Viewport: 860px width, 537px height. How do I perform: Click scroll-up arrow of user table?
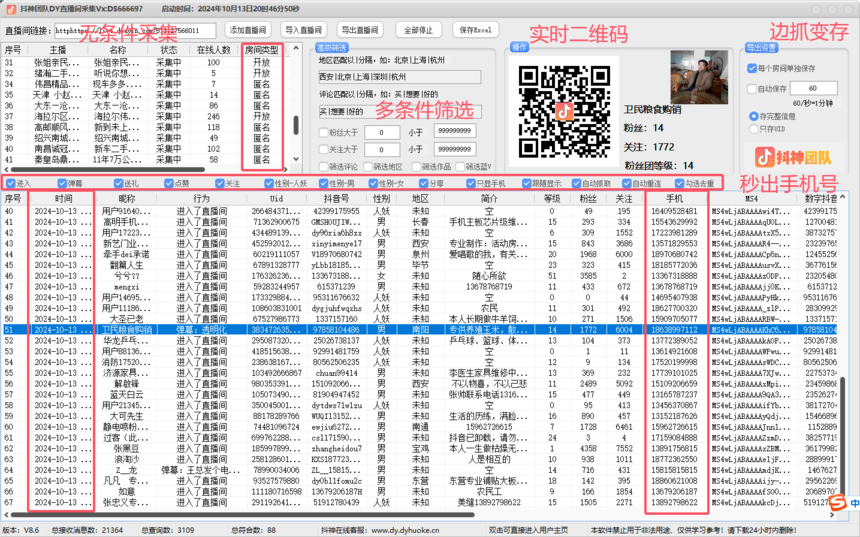[842, 196]
